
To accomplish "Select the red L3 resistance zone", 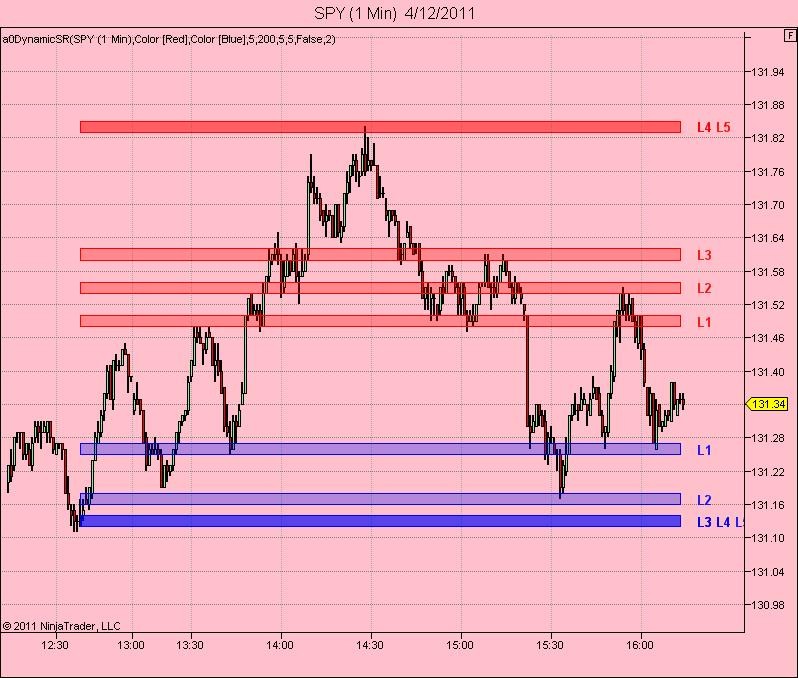I will coord(380,255).
